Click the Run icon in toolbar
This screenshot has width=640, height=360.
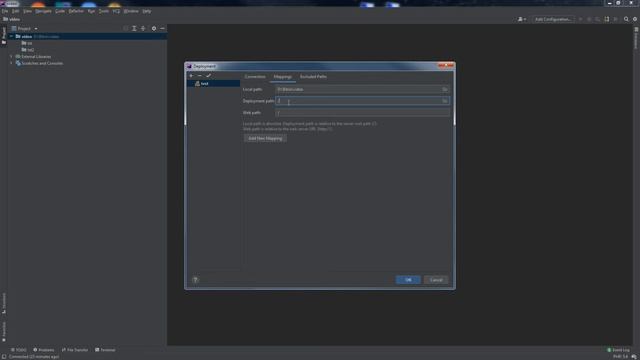pos(580,19)
